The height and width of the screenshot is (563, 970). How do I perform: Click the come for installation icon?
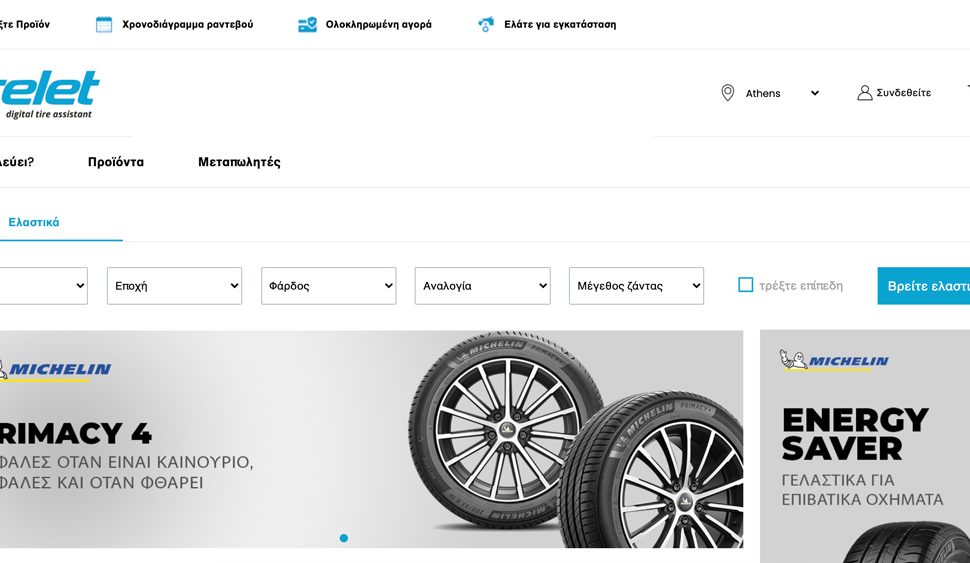pos(486,25)
